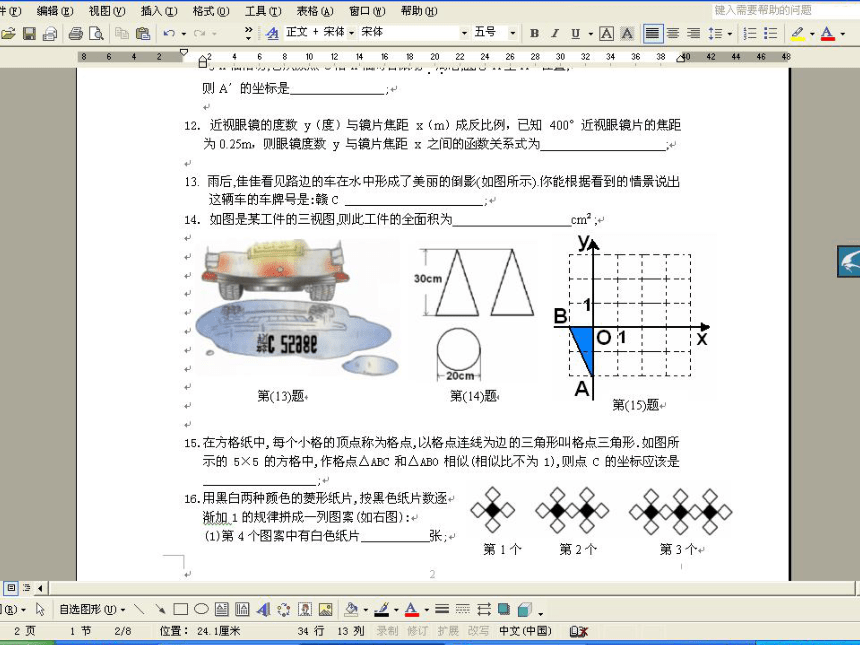
Task: Open the 编辑(E) menu
Action: (55, 11)
